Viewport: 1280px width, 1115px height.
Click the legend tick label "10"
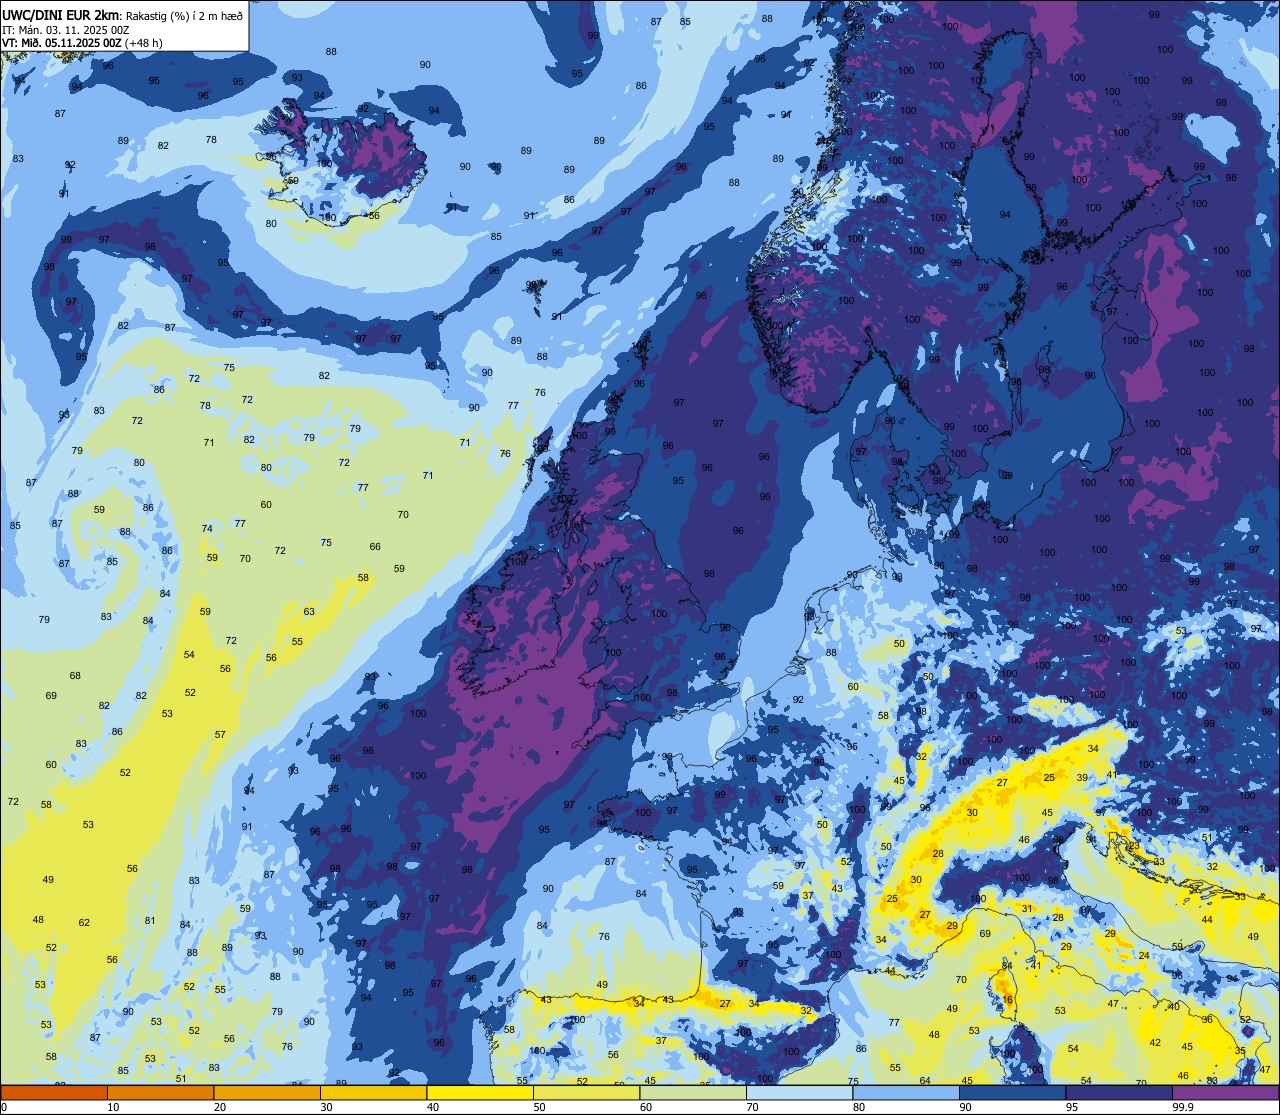[x=113, y=1107]
